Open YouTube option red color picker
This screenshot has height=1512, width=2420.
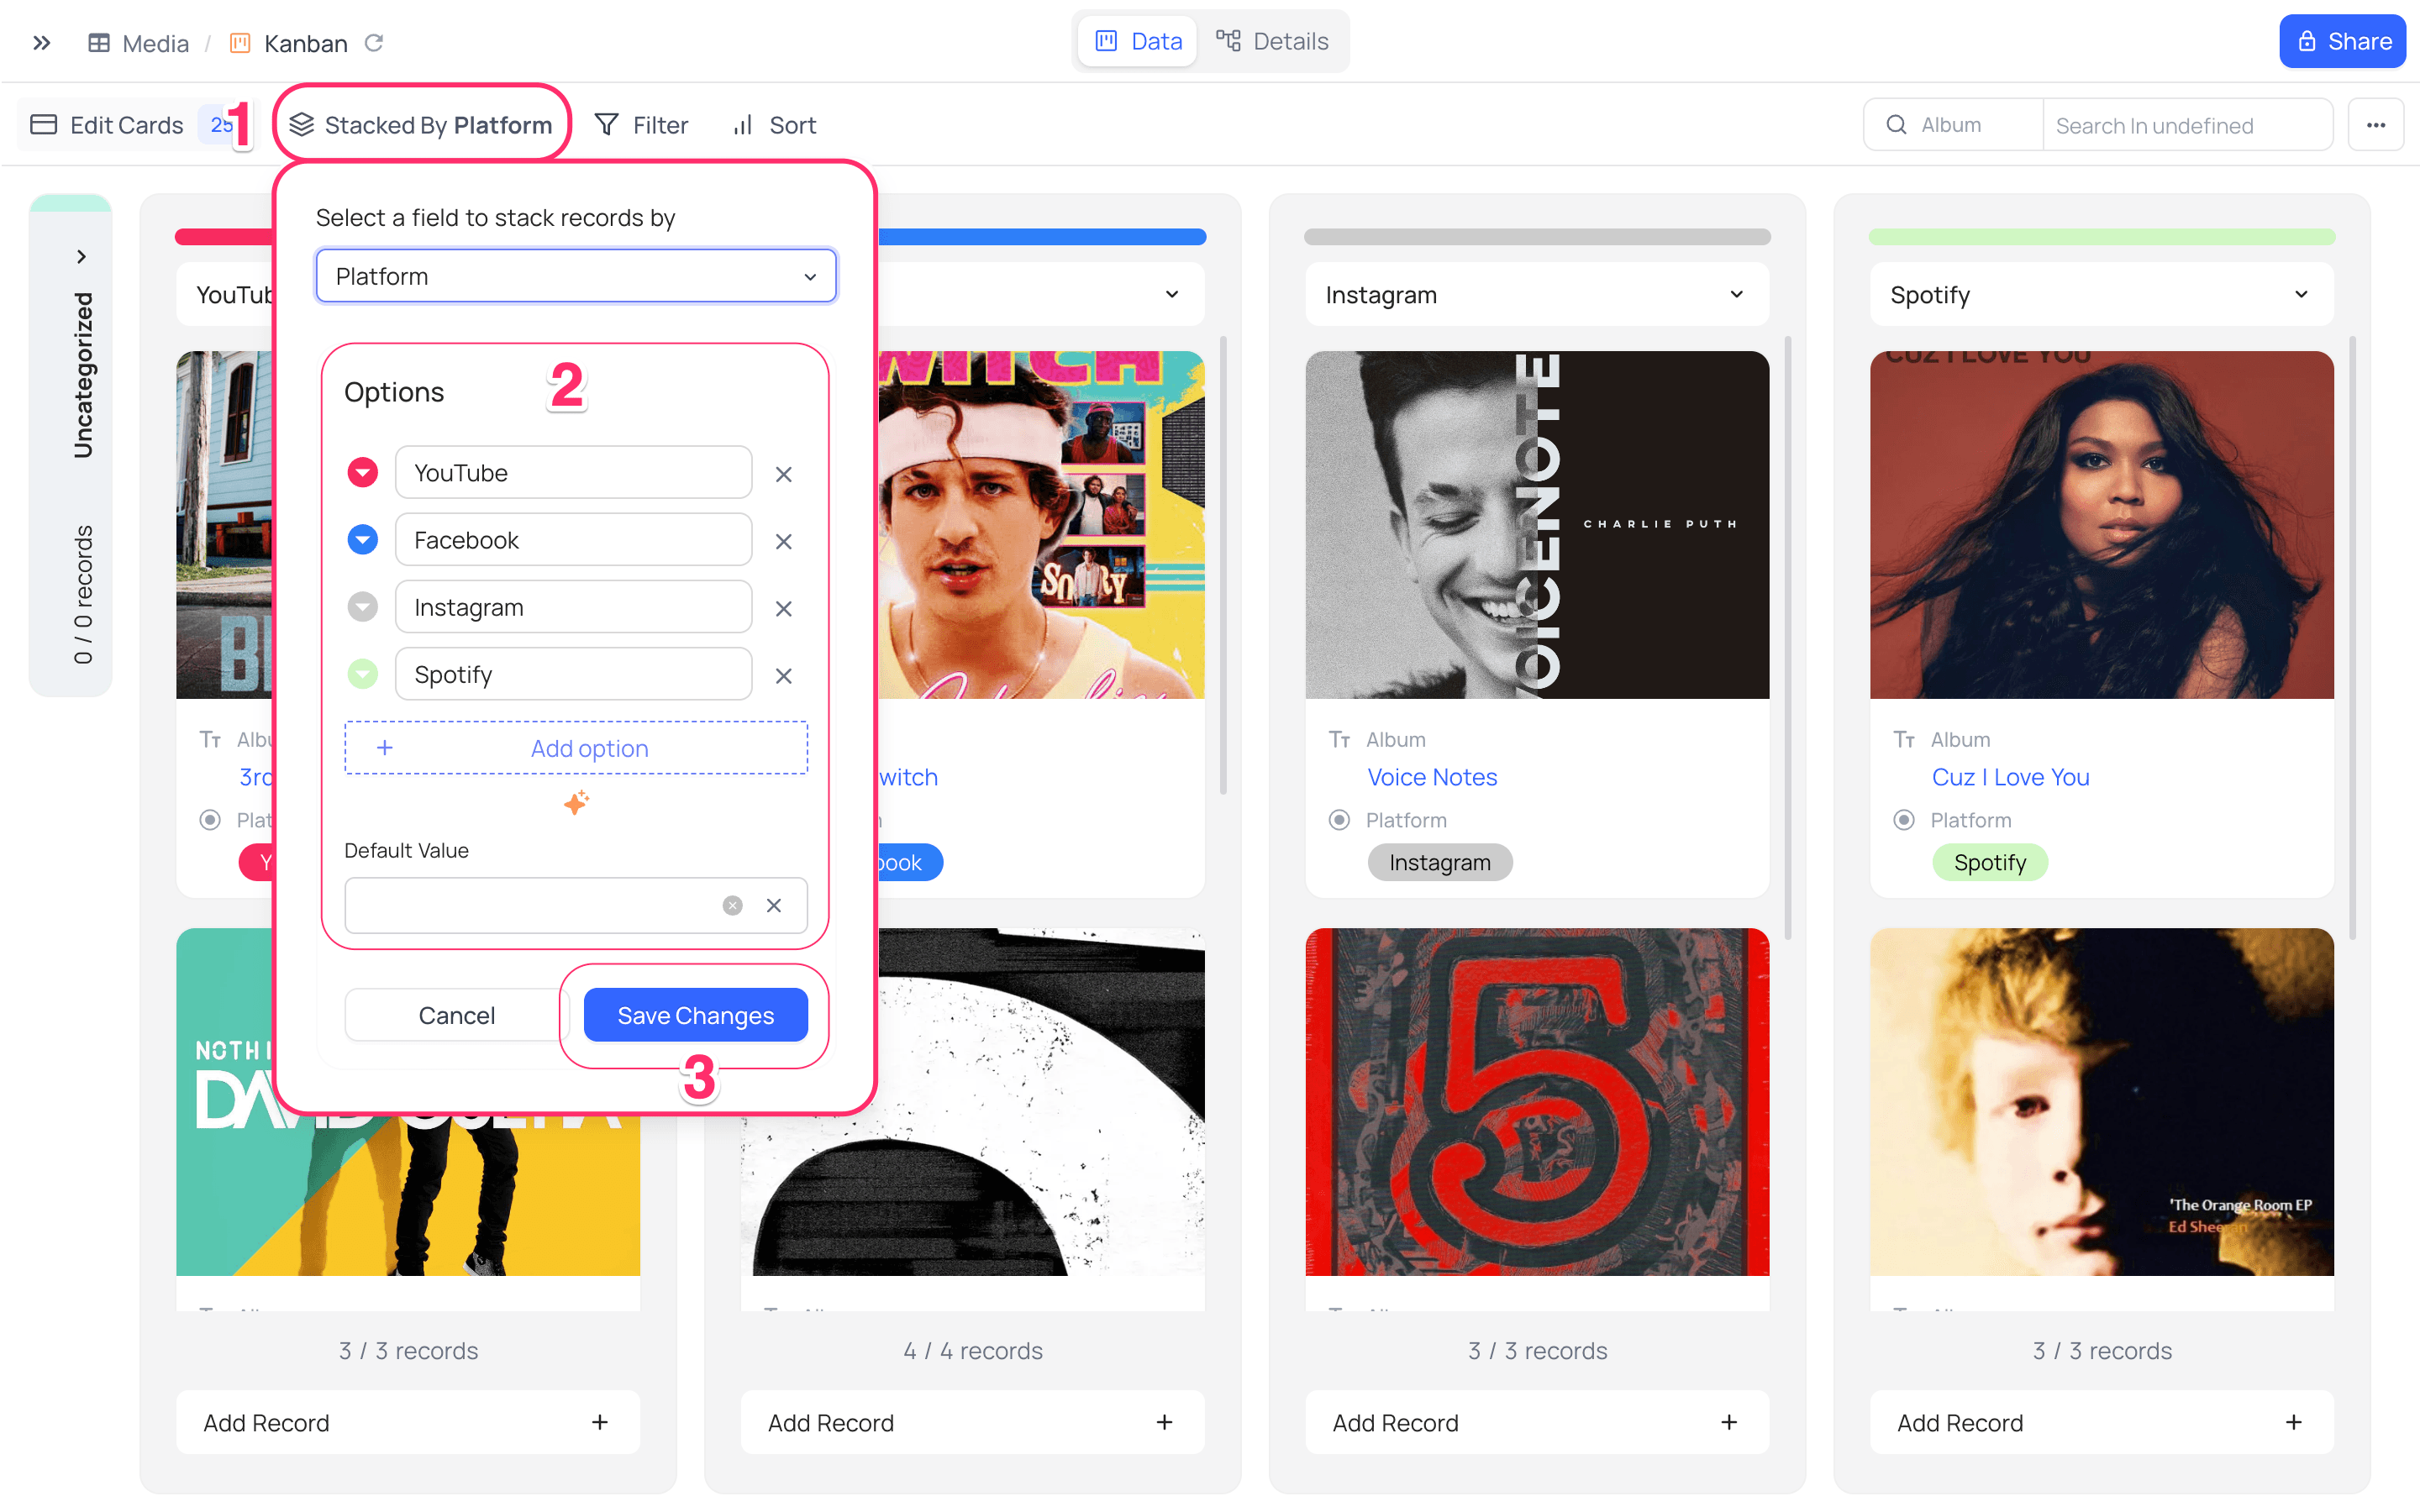pyautogui.click(x=362, y=473)
